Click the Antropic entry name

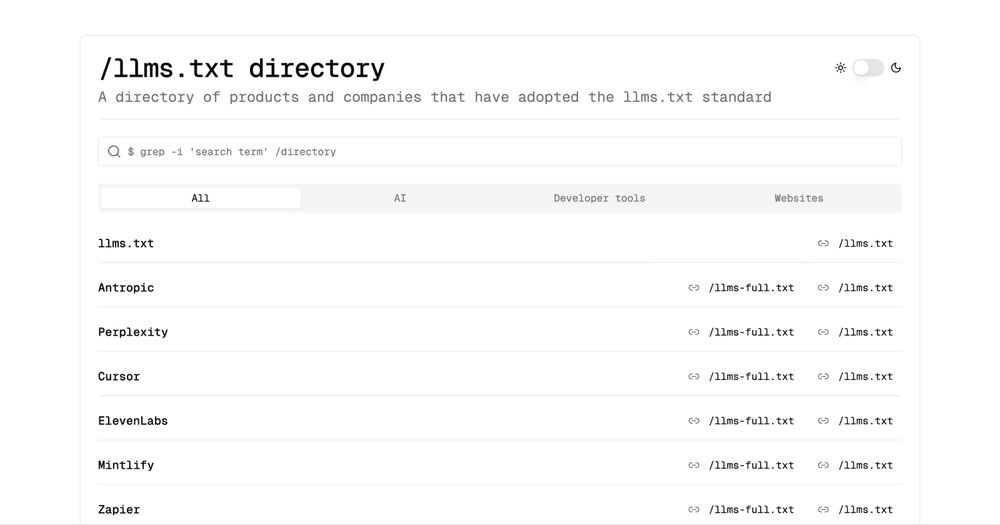(126, 288)
